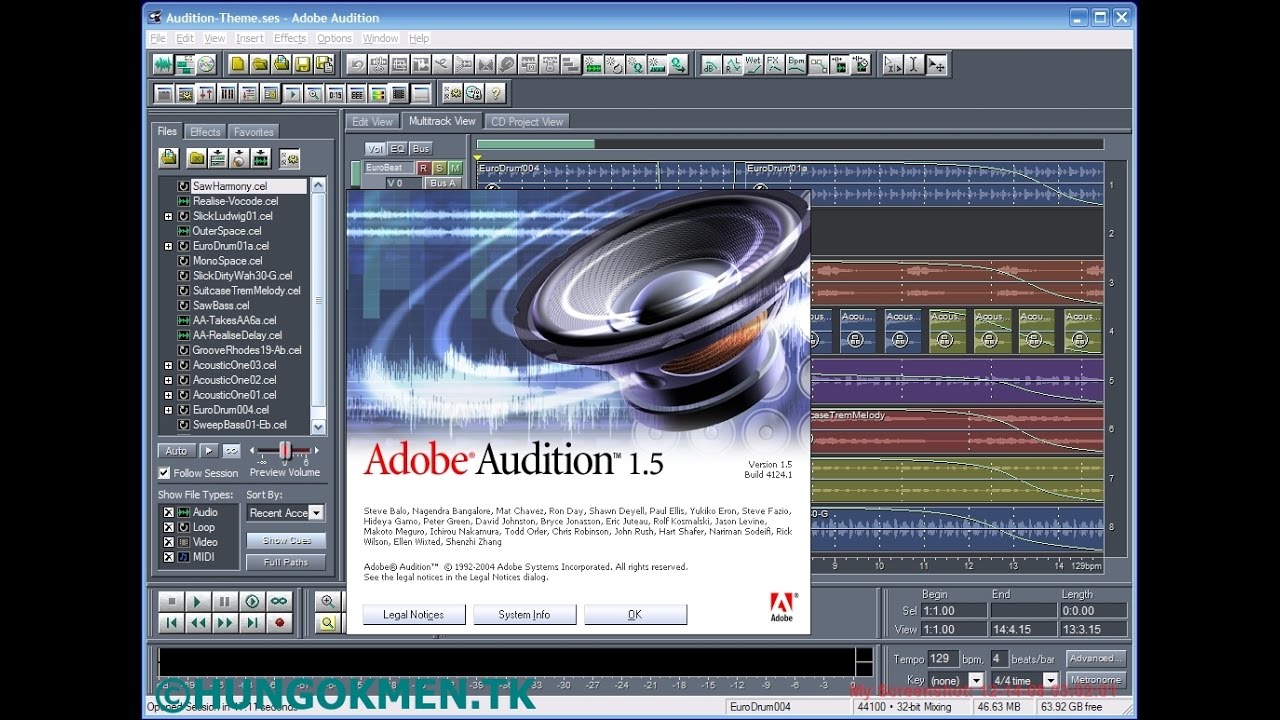
Task: Toggle Record arm R on EuroBeat track
Action: 423,168
